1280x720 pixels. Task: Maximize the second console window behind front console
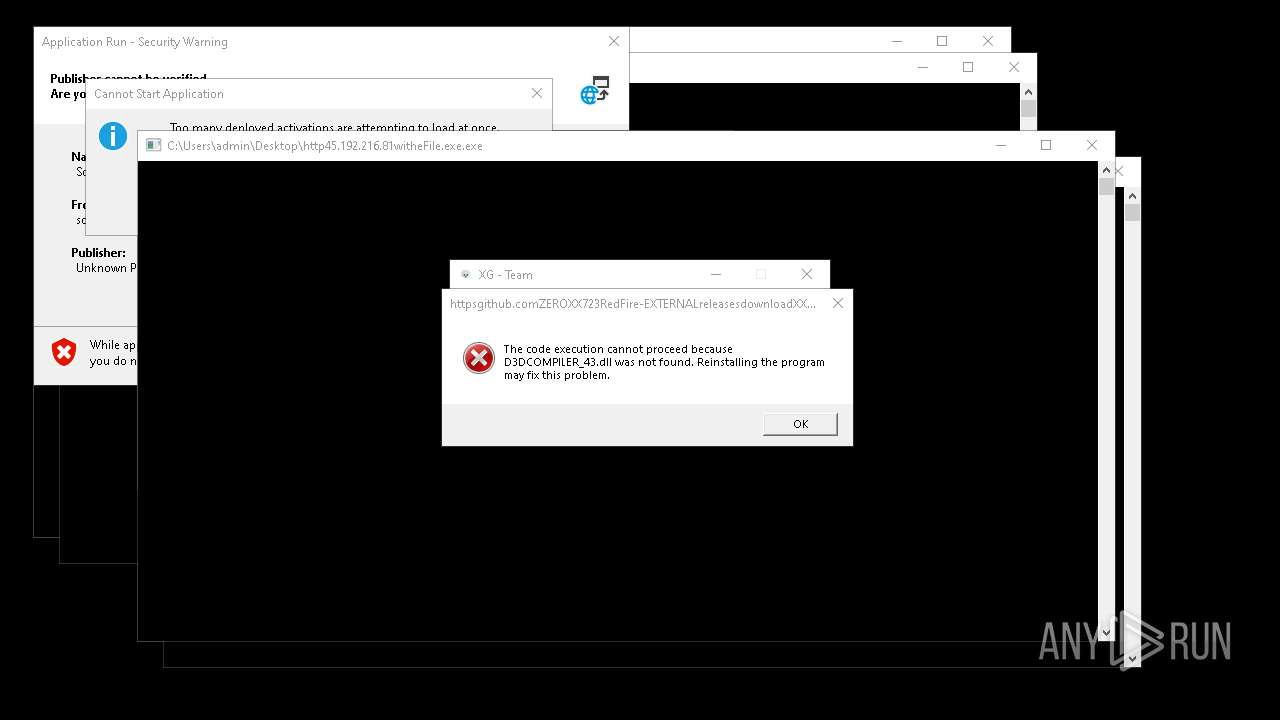click(x=968, y=67)
